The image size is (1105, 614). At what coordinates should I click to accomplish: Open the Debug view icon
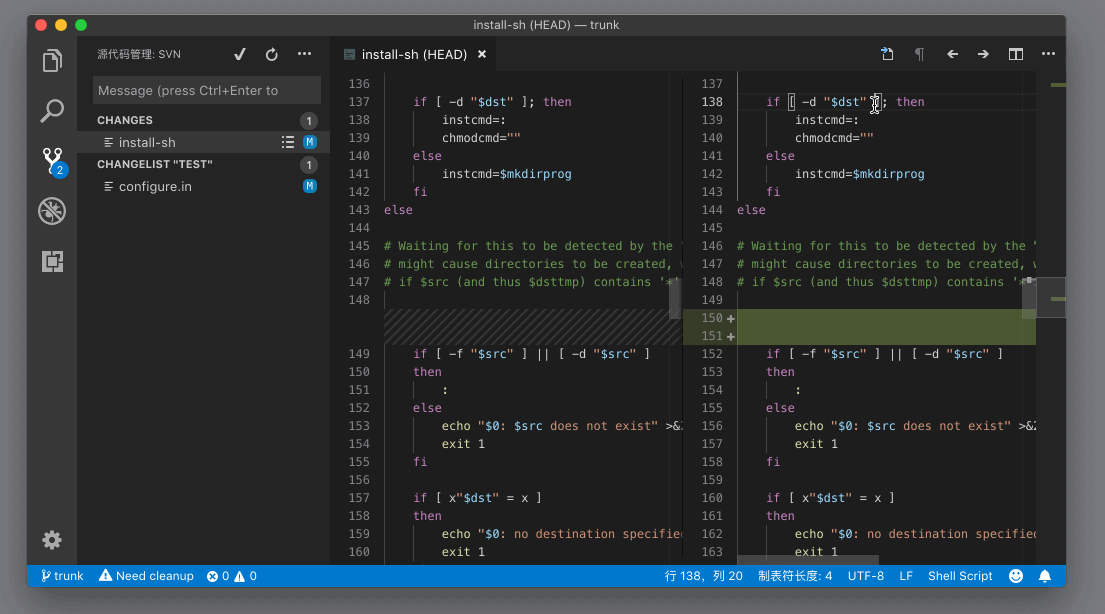52,210
